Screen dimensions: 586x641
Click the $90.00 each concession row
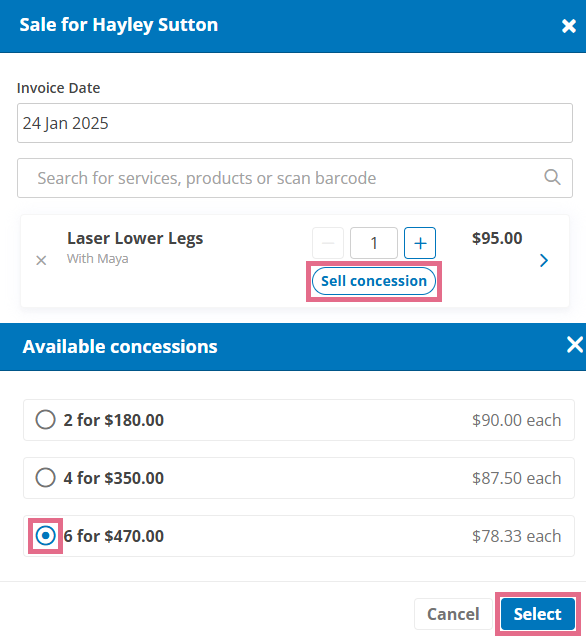(x=299, y=420)
